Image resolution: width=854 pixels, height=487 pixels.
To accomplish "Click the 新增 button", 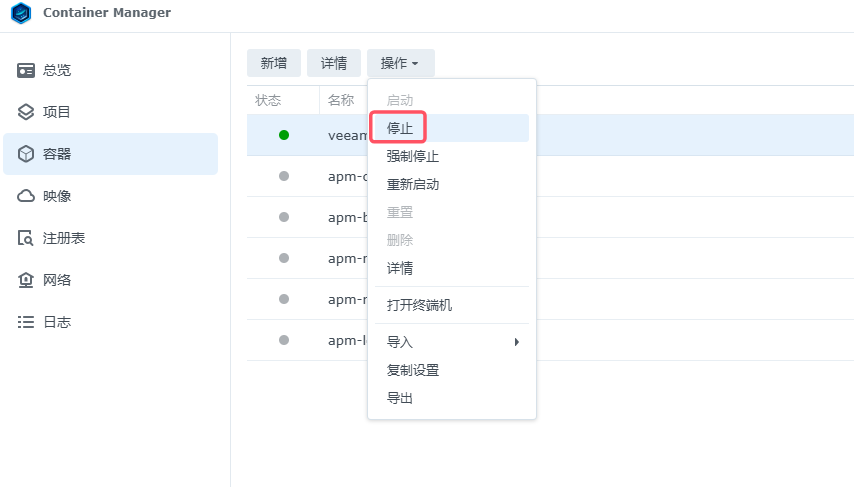I will pyautogui.click(x=273, y=63).
